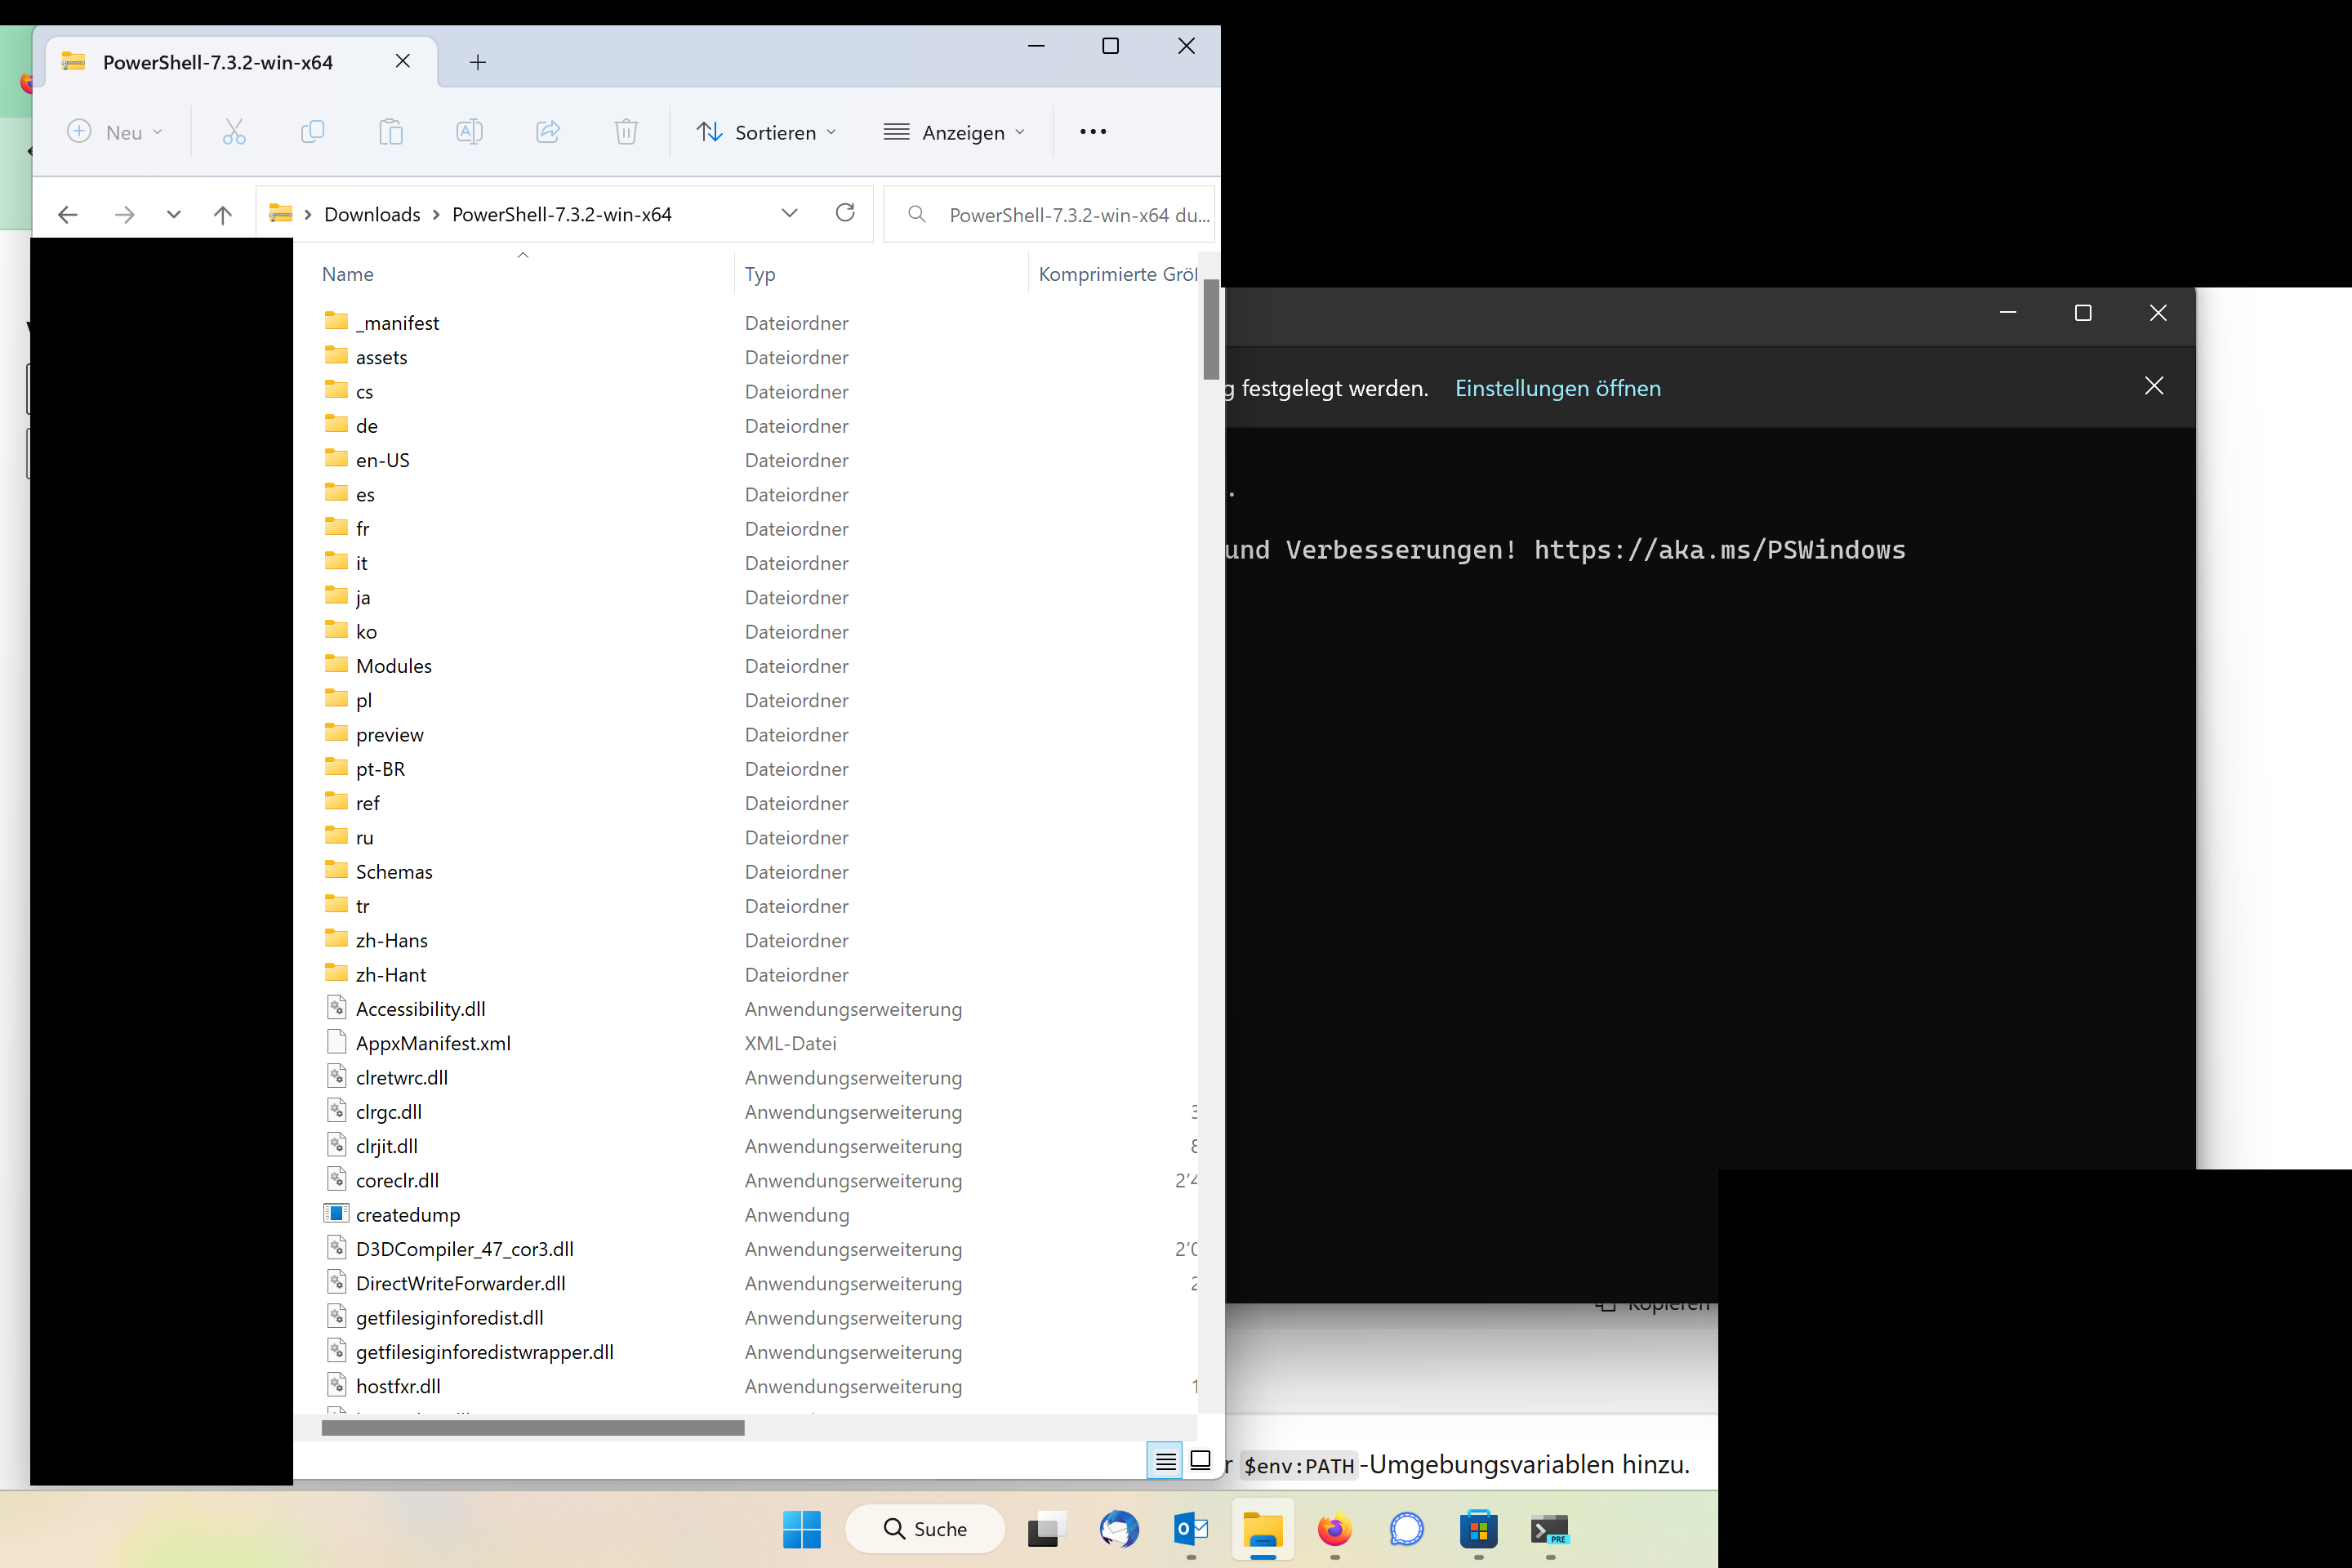Open the Anzeigen view dropdown
This screenshot has height=1568, width=2352.
[955, 132]
